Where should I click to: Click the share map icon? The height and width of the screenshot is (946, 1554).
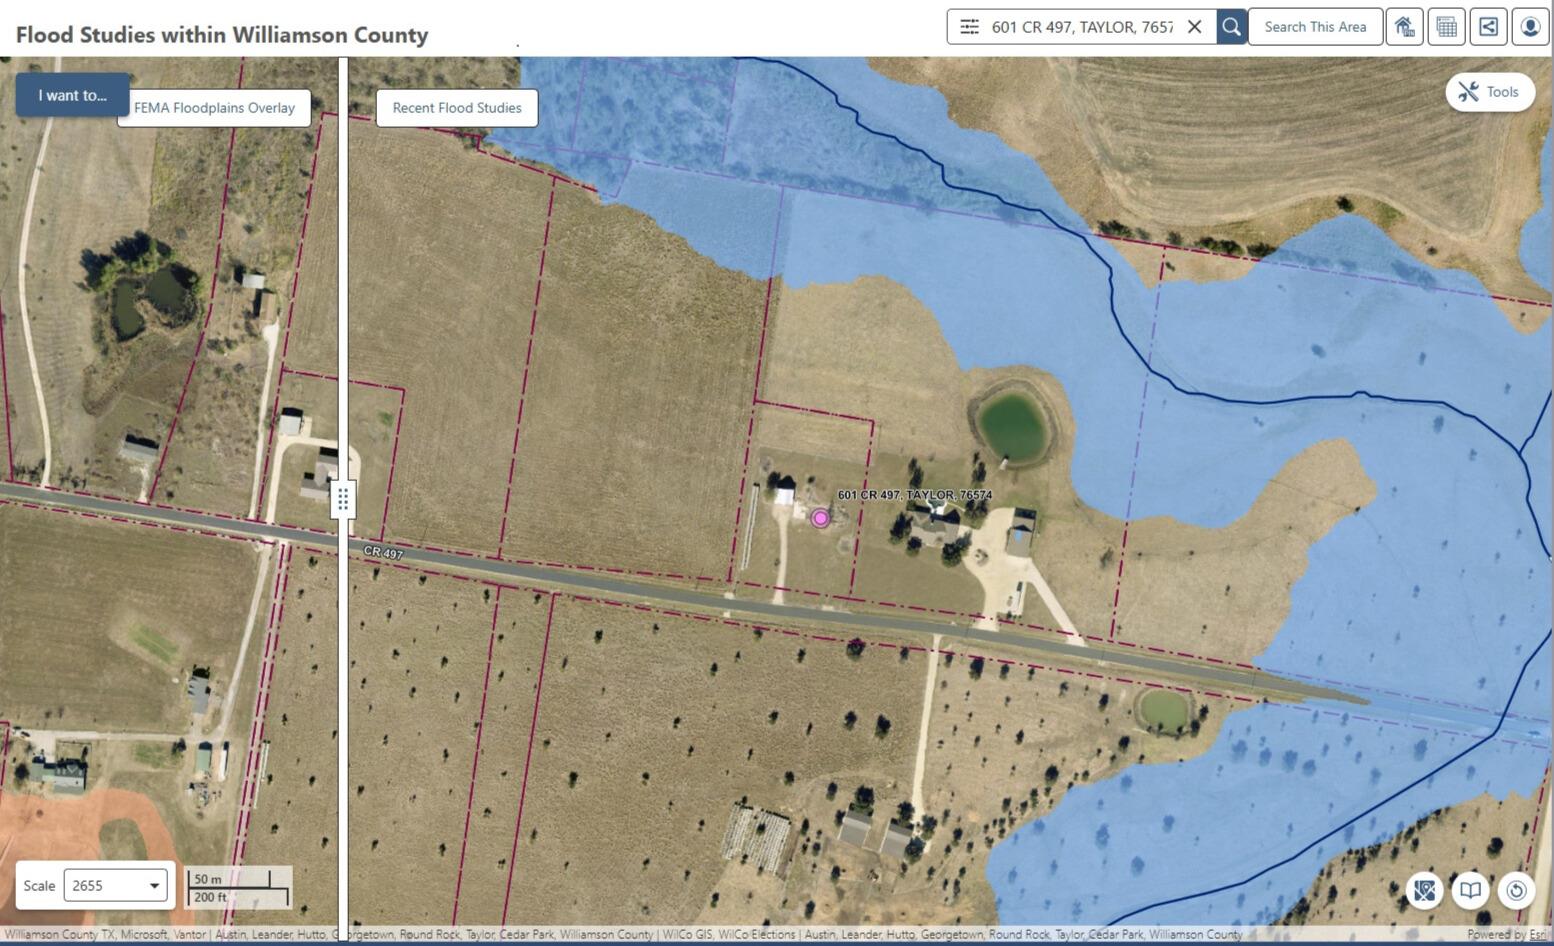1488,27
